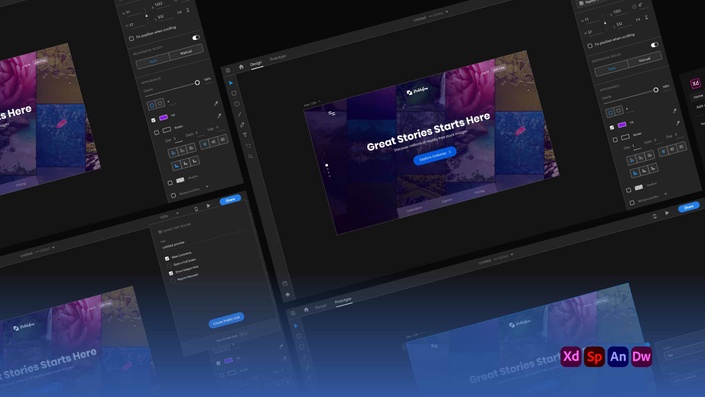
Task: Toggle the responsive resize switch in right panel
Action: (x=655, y=45)
